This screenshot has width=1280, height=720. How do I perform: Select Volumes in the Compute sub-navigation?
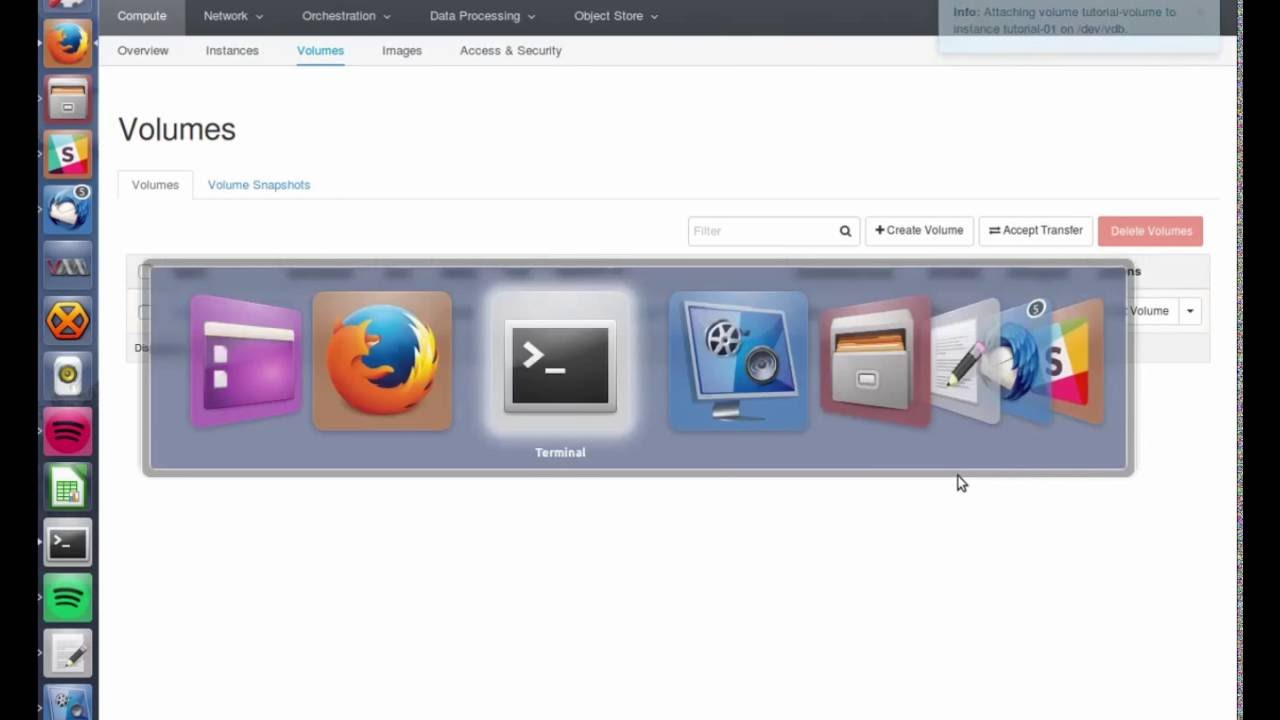tap(320, 50)
